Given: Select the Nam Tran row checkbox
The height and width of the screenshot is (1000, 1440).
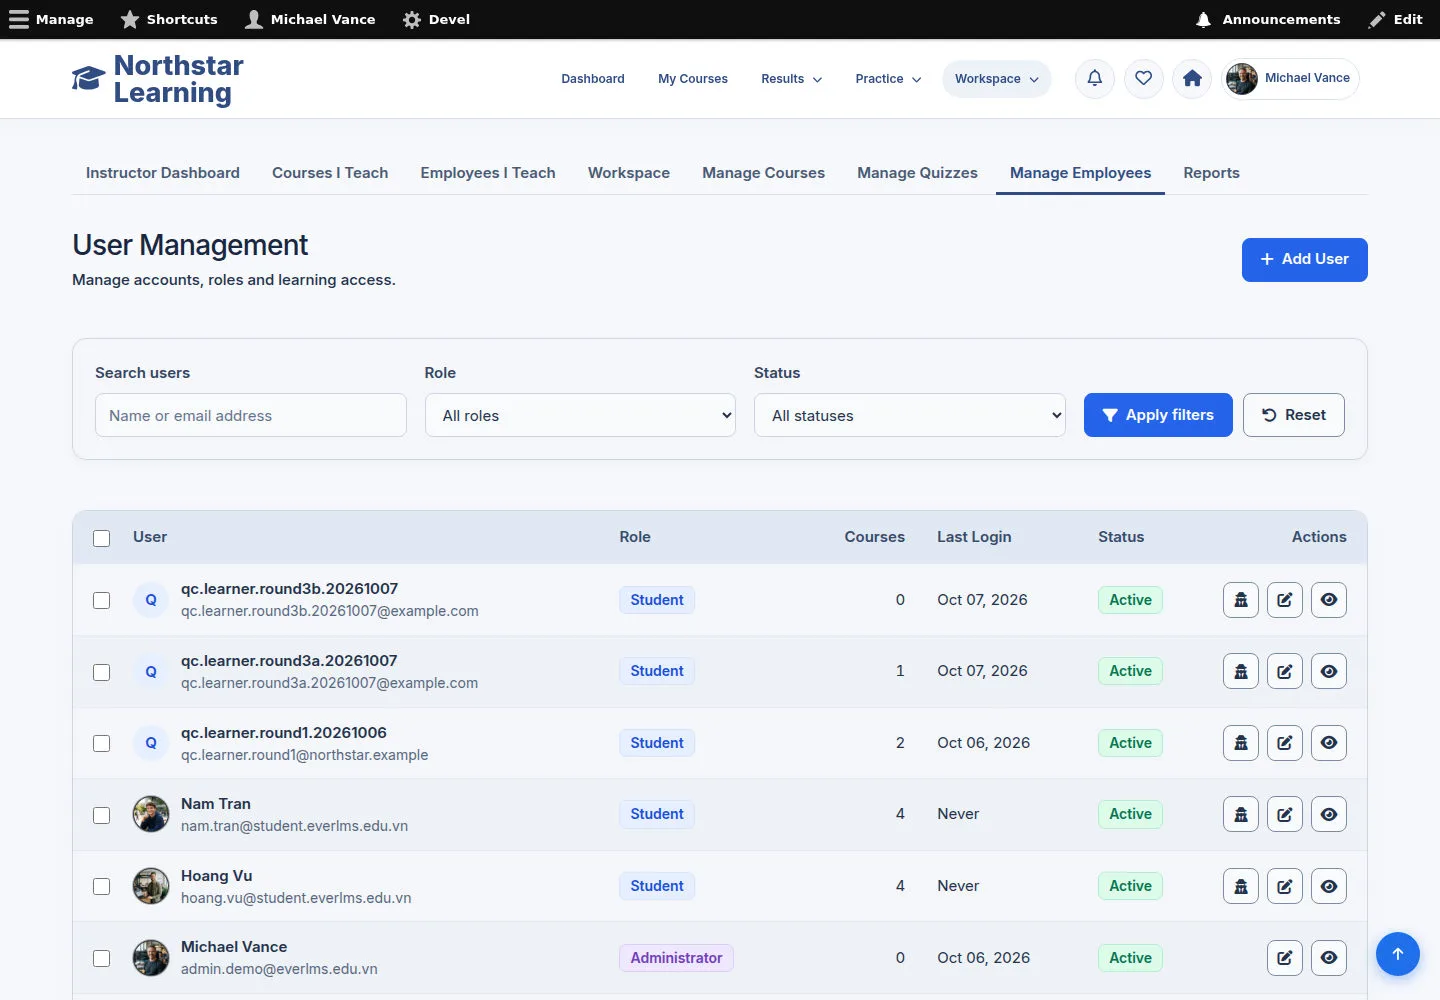Looking at the screenshot, I should click(101, 815).
